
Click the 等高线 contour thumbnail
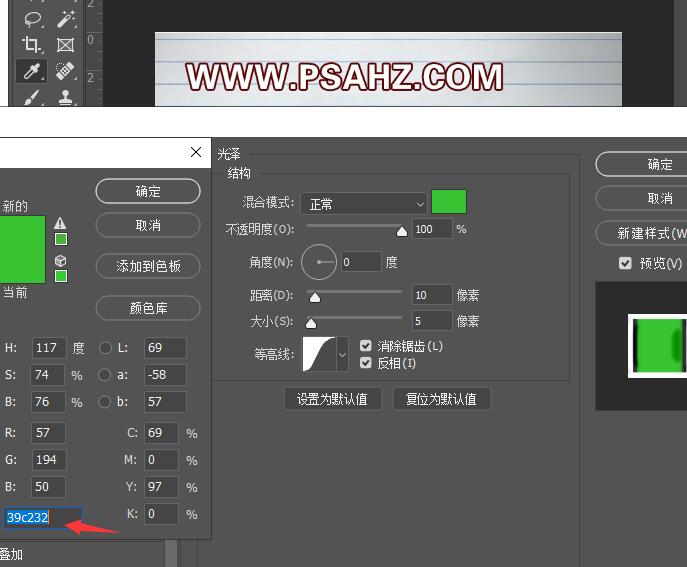[319, 354]
